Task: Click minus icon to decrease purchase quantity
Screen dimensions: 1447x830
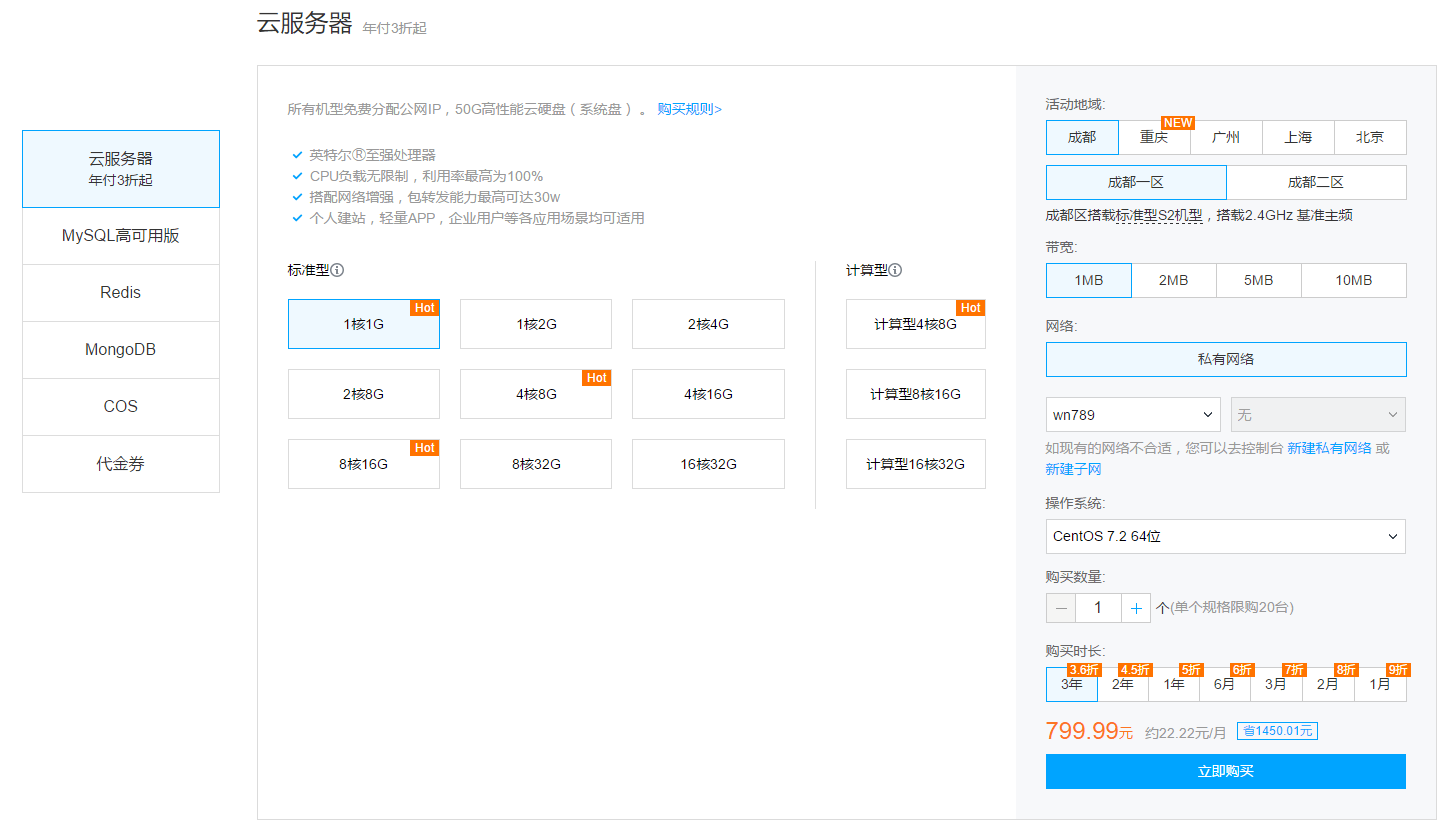Action: coord(1061,608)
